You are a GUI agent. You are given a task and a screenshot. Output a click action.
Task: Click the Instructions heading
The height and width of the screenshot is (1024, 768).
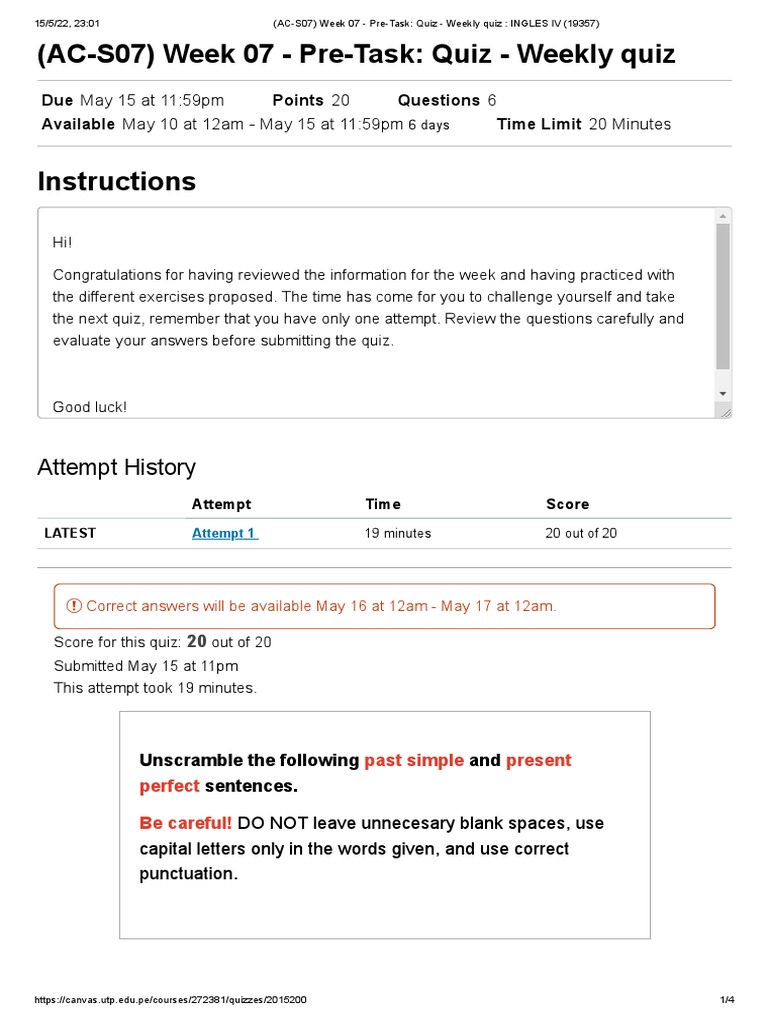pos(117,181)
